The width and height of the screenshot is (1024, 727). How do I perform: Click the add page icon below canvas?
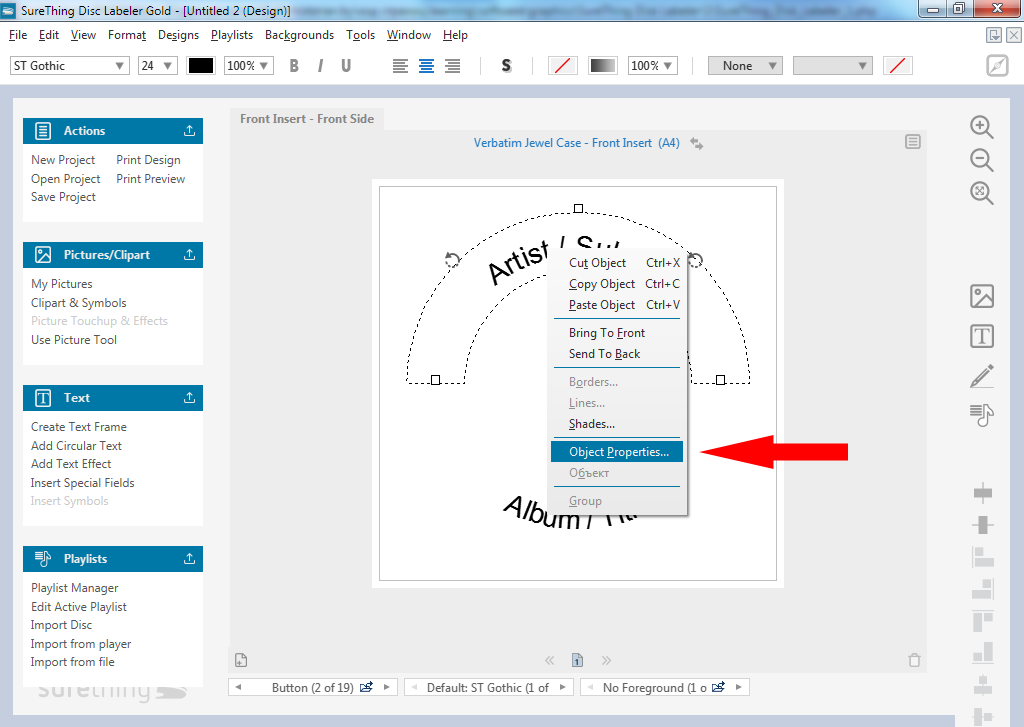[x=241, y=660]
